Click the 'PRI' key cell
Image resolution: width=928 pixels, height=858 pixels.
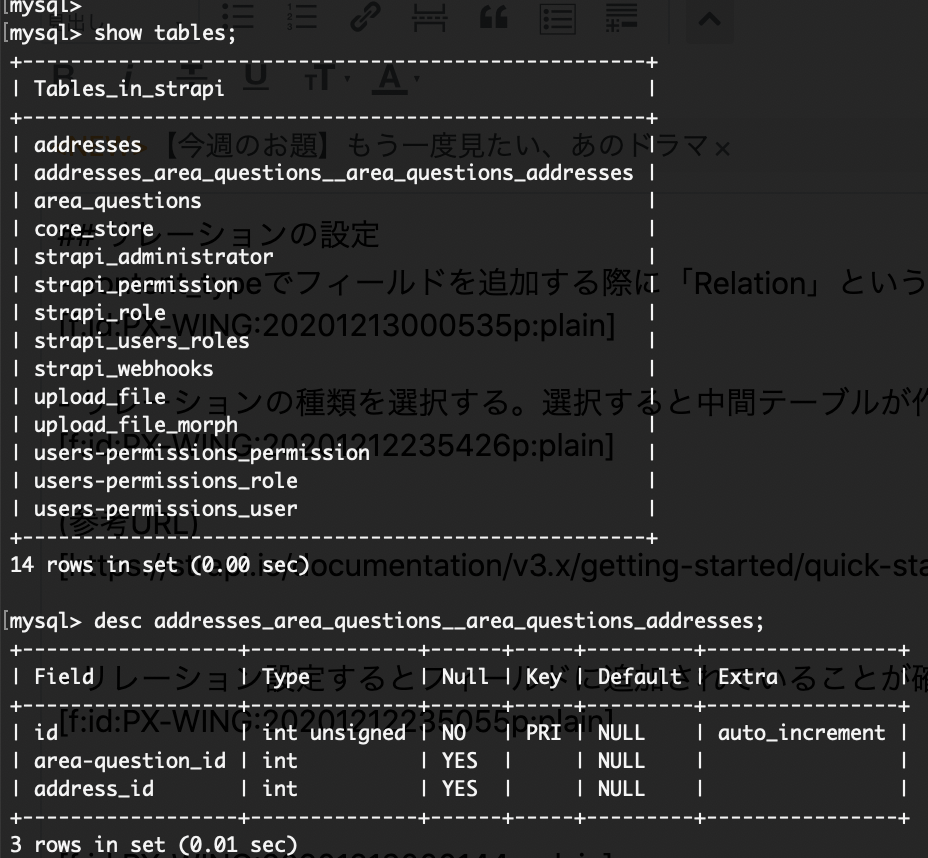click(x=543, y=733)
